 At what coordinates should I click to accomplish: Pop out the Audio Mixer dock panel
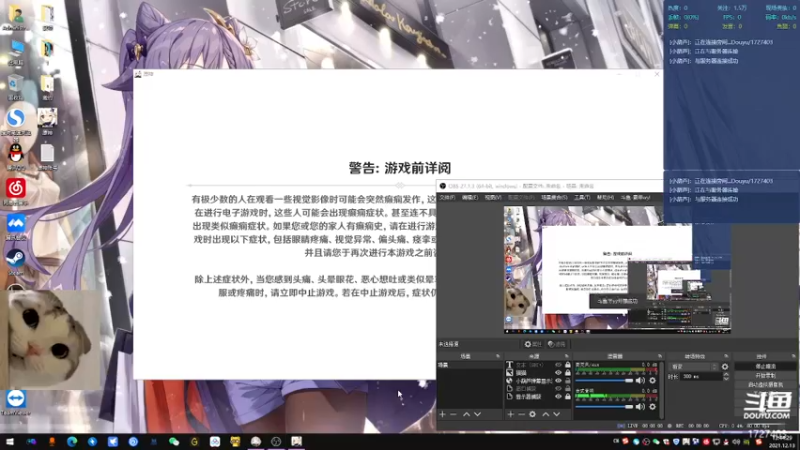point(660,356)
